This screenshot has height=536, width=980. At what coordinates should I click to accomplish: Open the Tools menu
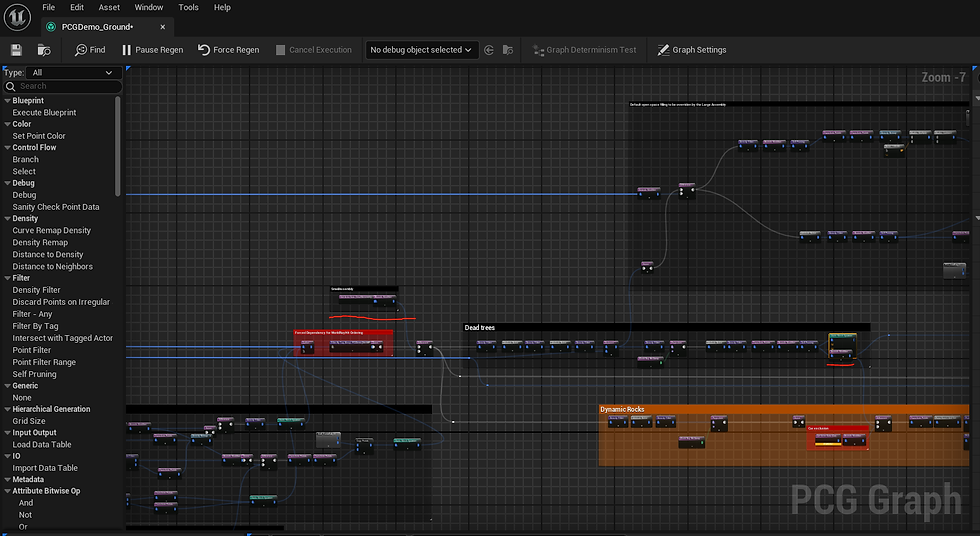pos(188,7)
